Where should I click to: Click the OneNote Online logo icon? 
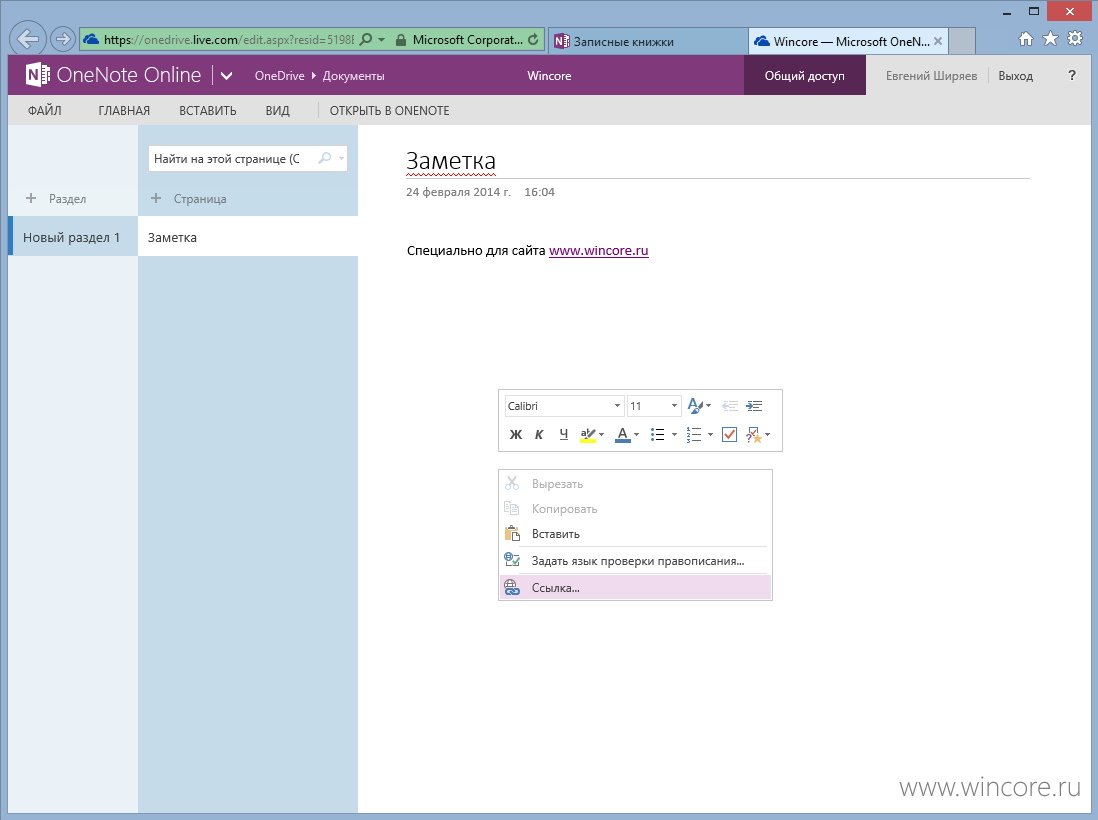tap(37, 75)
